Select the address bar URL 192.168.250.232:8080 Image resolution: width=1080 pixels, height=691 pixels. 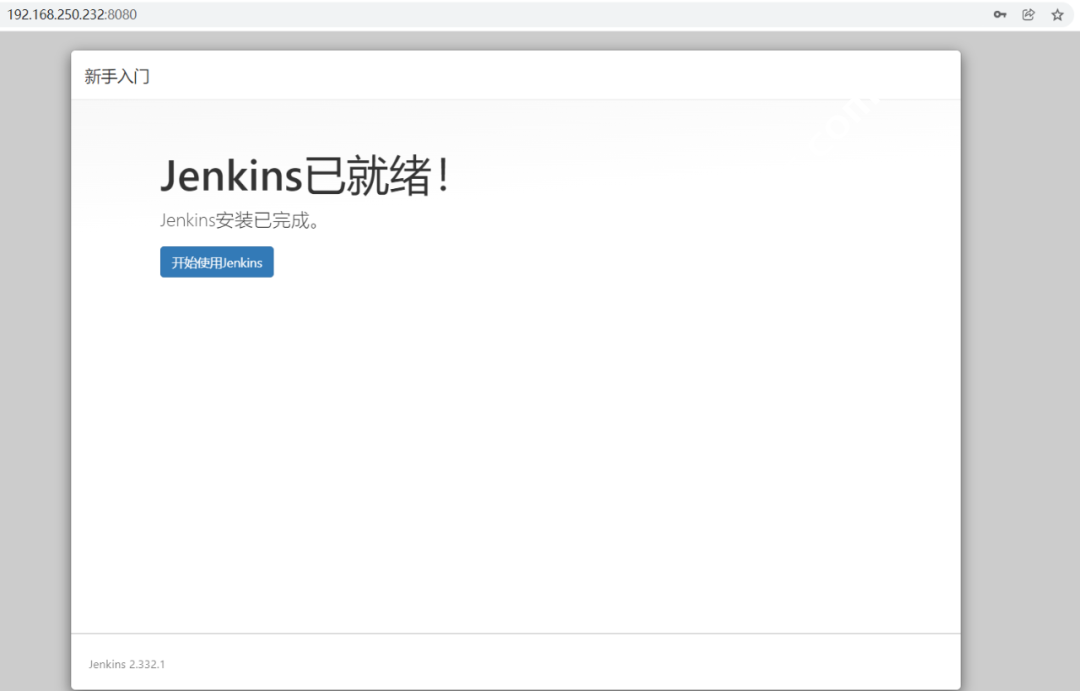pos(72,14)
